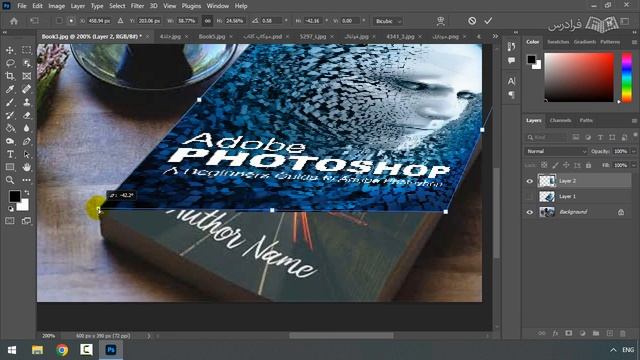The width and height of the screenshot is (640, 360).
Task: Open the layer filter Kind dropdown
Action: (x=546, y=138)
